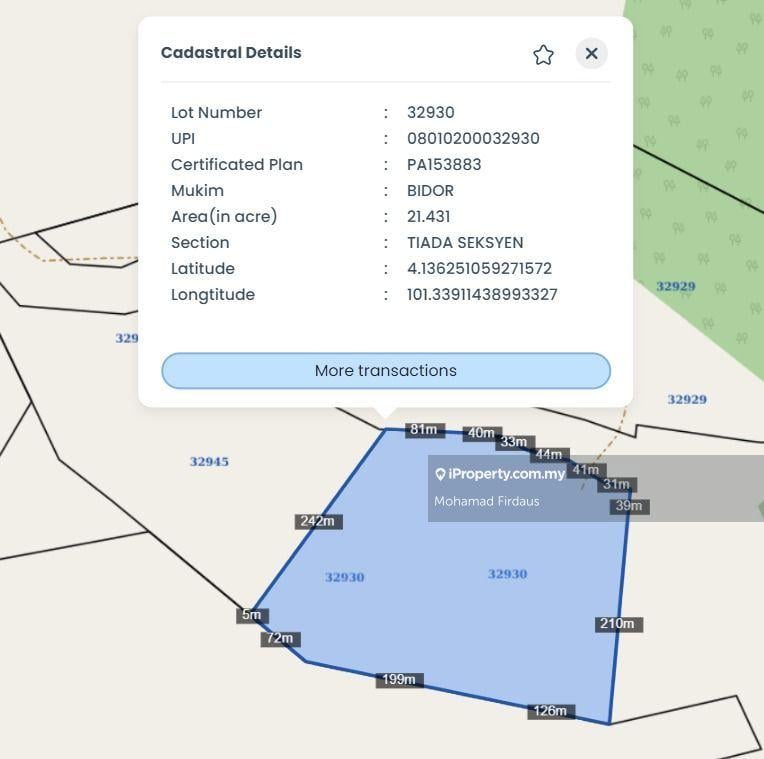Image resolution: width=764 pixels, height=759 pixels.
Task: Click the UPI value 08010200032930
Action: click(473, 138)
